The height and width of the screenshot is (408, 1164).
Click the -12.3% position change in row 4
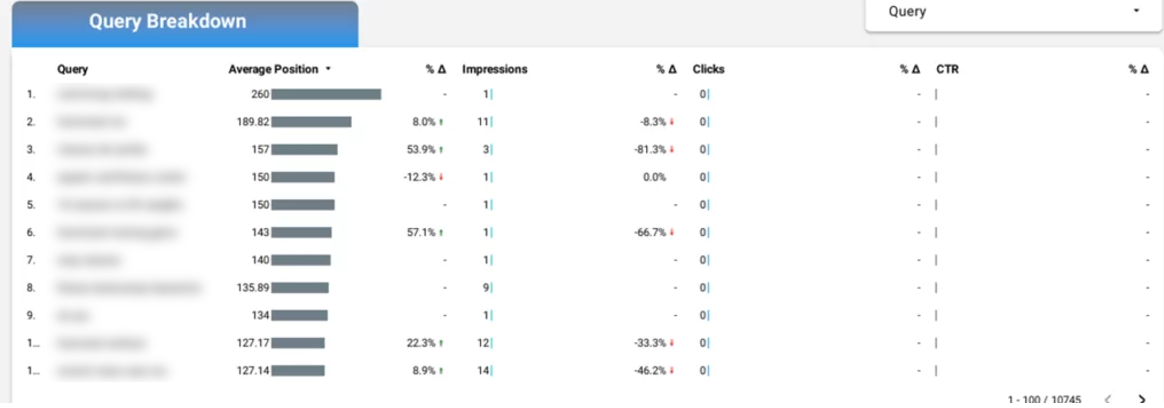click(419, 177)
